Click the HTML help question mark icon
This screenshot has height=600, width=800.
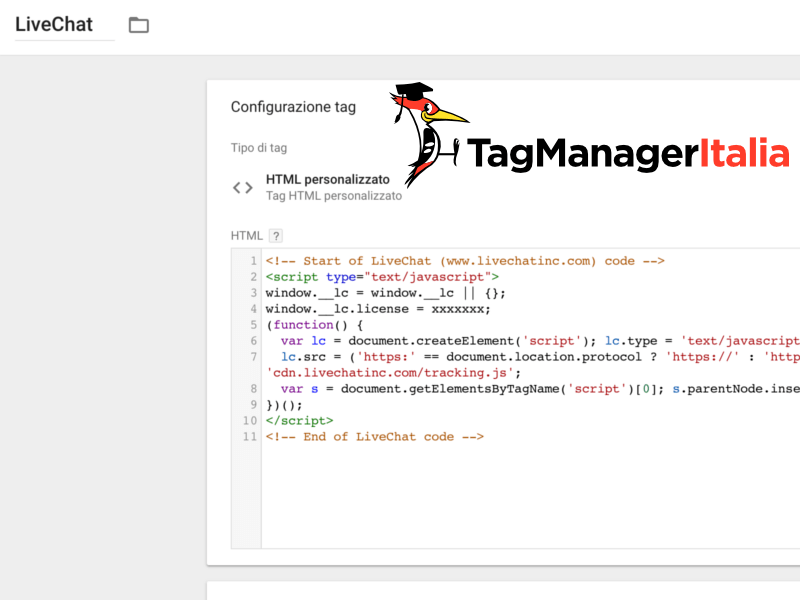tap(276, 236)
